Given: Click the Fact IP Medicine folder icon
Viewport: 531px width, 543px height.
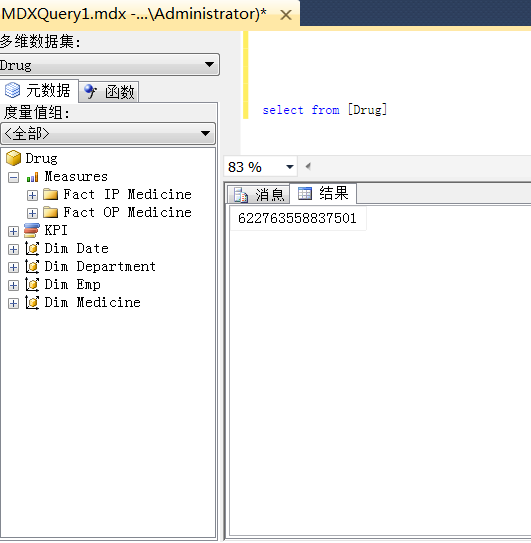Looking at the screenshot, I should coord(51,194).
